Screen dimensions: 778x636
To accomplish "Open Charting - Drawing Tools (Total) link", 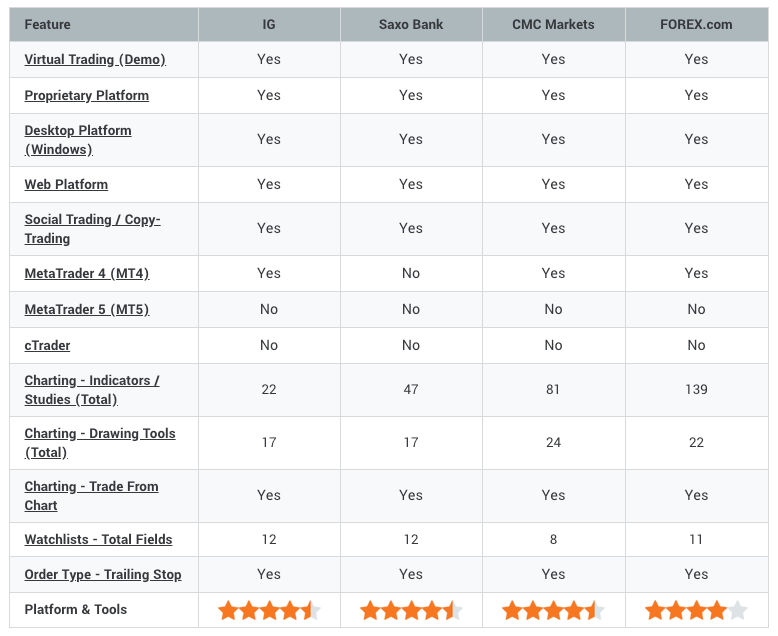I will tap(100, 443).
